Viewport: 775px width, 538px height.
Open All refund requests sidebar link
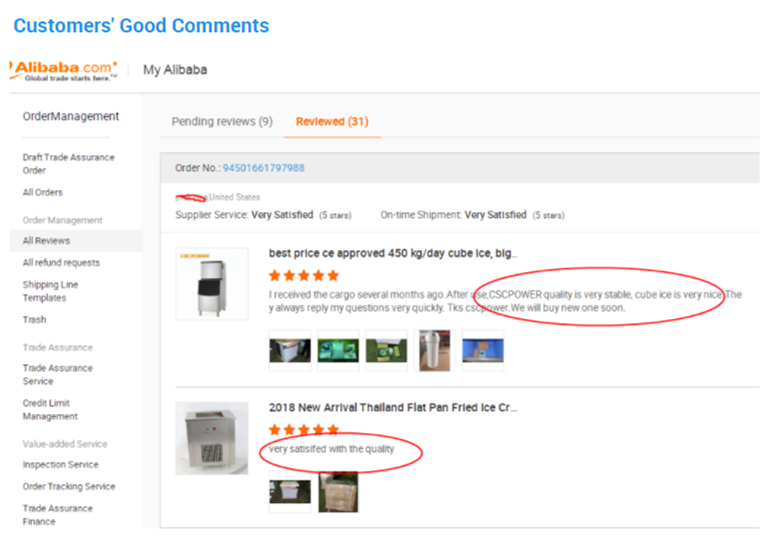(x=61, y=263)
